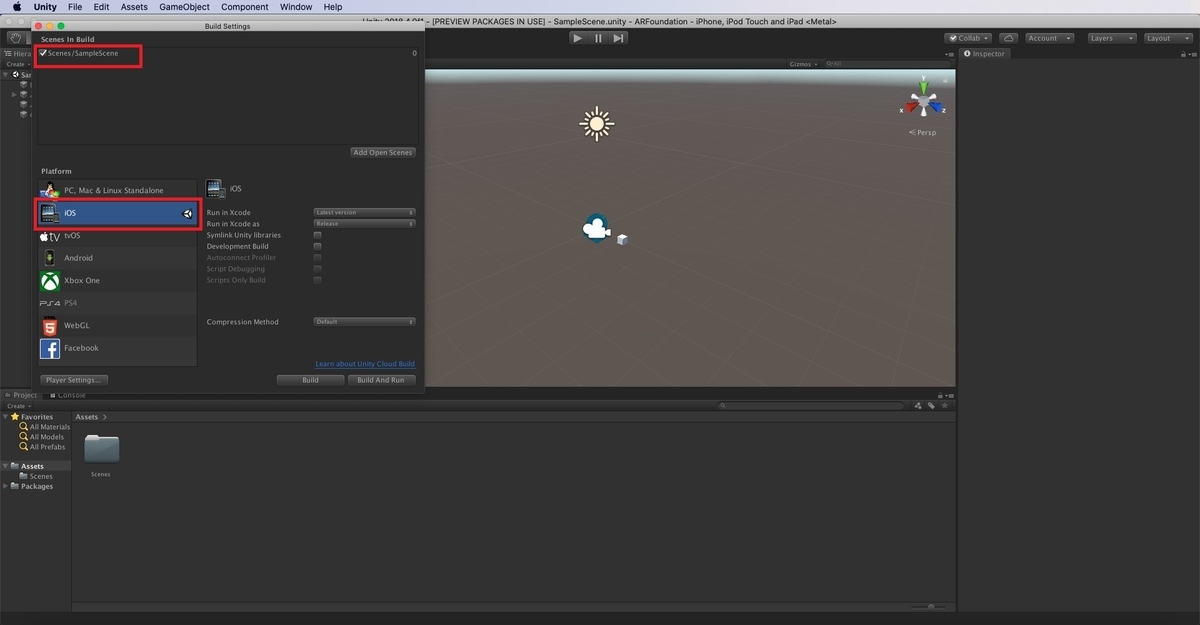Click the Add Open Scenes button
Image resolution: width=1200 pixels, height=625 pixels.
(383, 152)
